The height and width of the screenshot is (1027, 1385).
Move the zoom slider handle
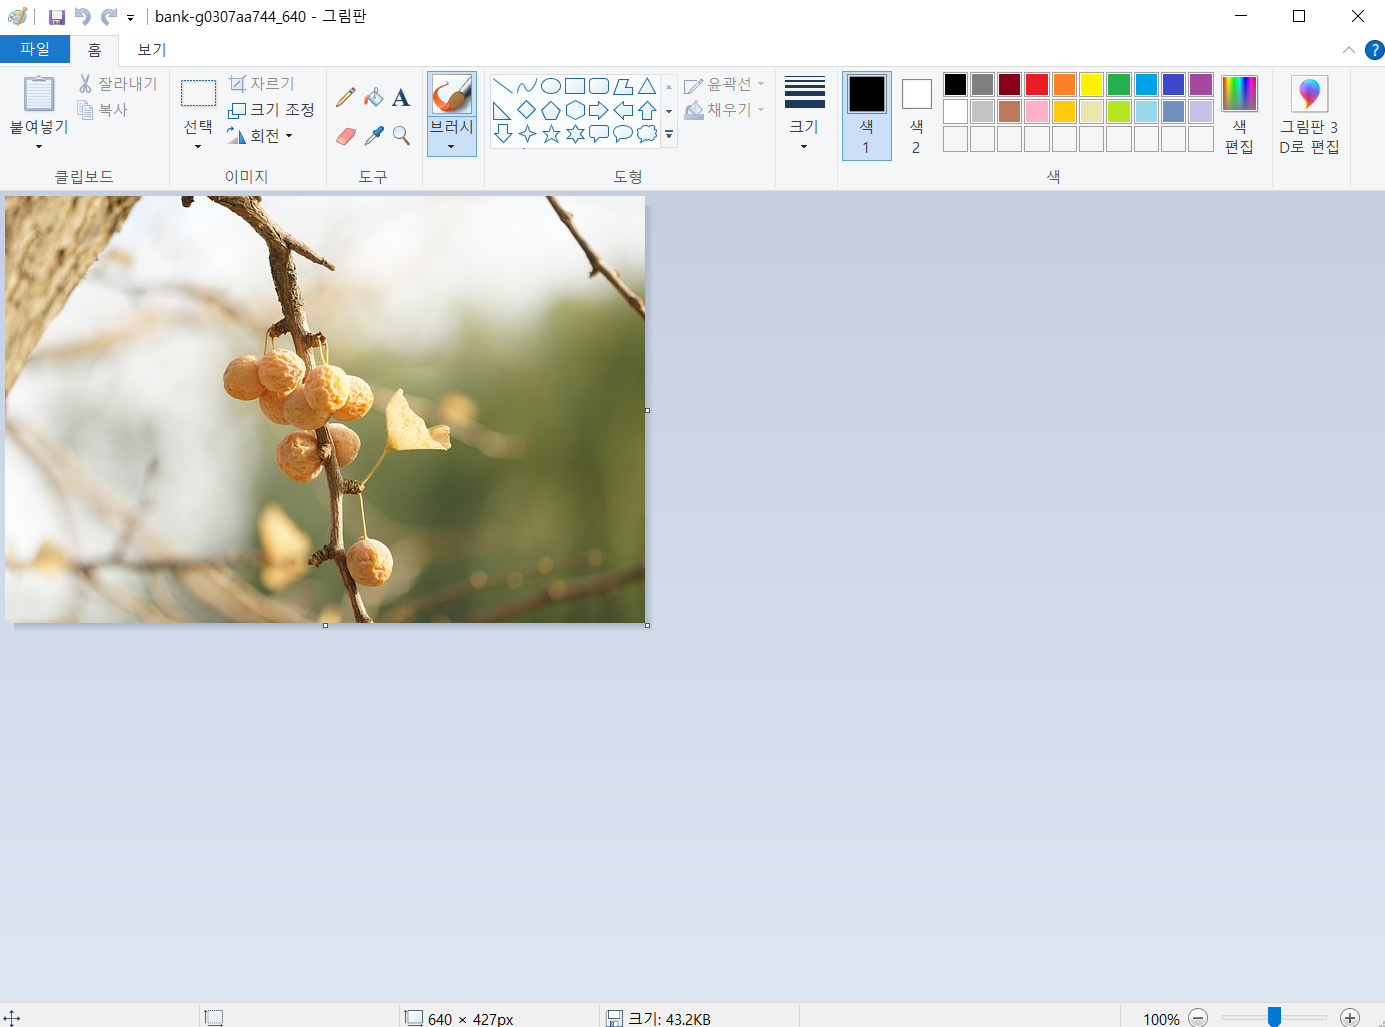coord(1274,1017)
